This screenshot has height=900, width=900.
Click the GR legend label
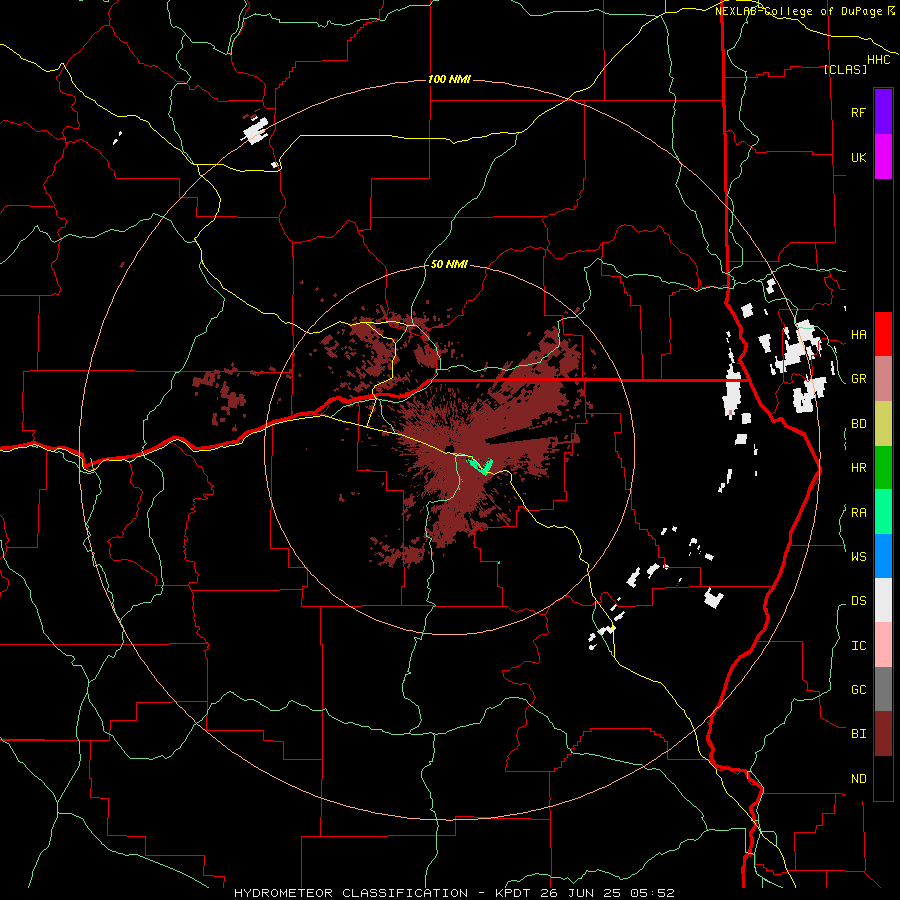(858, 379)
